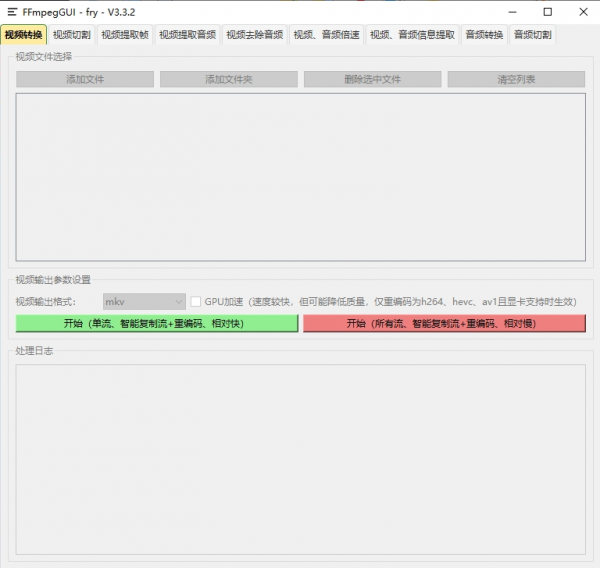Click inside the video file list area

(x=301, y=177)
